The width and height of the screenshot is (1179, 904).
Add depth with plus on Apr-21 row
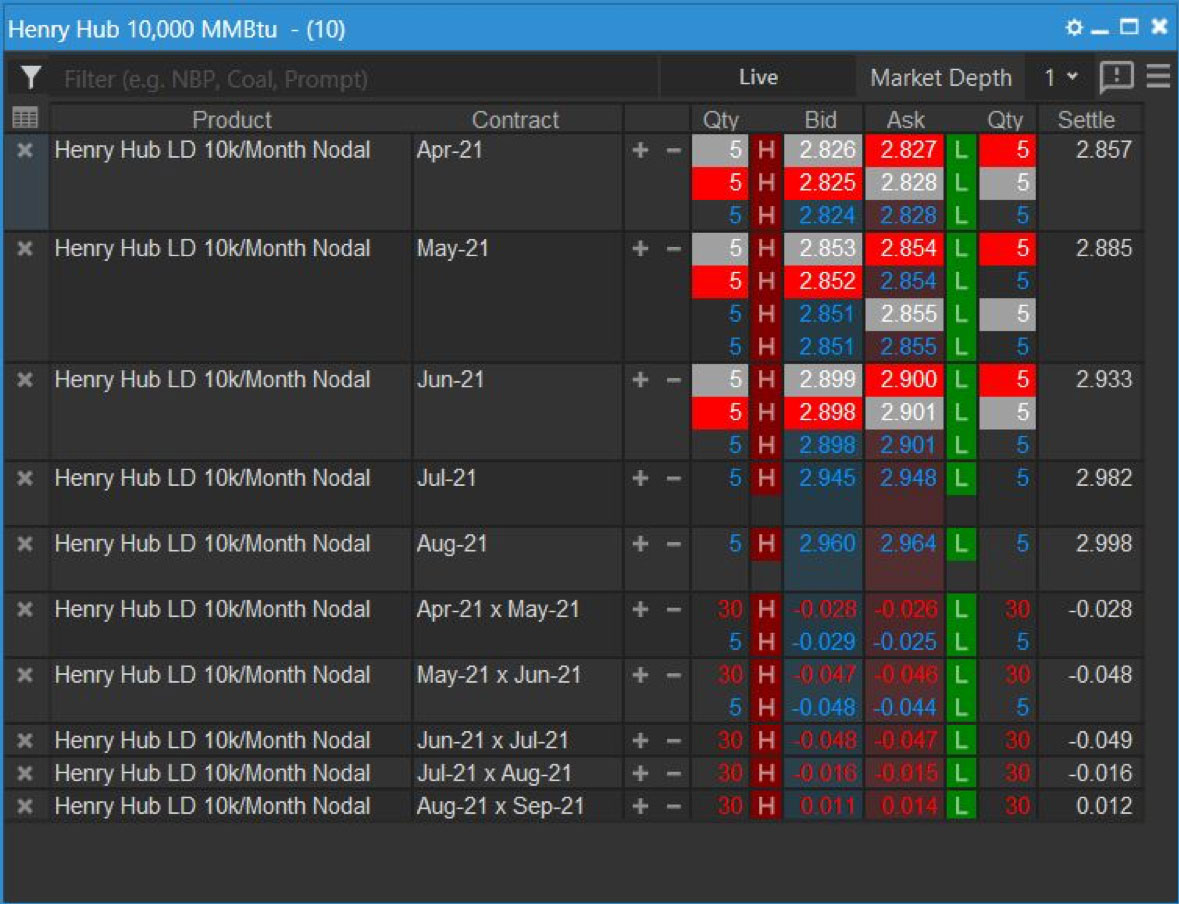pyautogui.click(x=640, y=150)
